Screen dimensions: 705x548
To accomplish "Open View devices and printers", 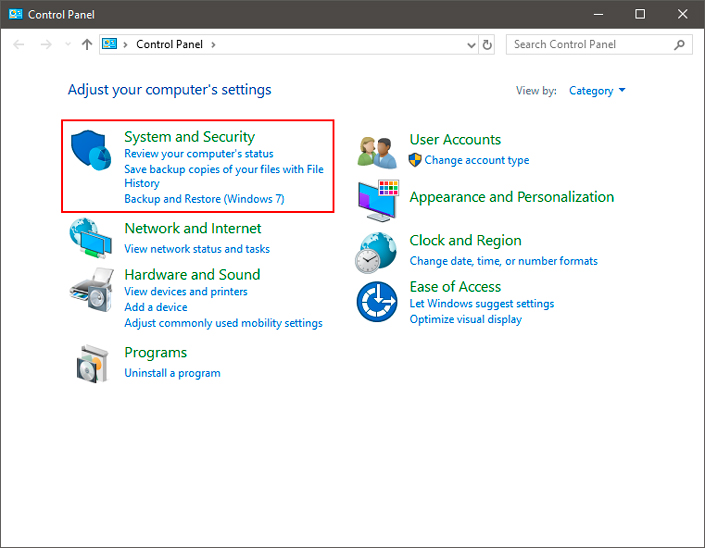I will (186, 292).
